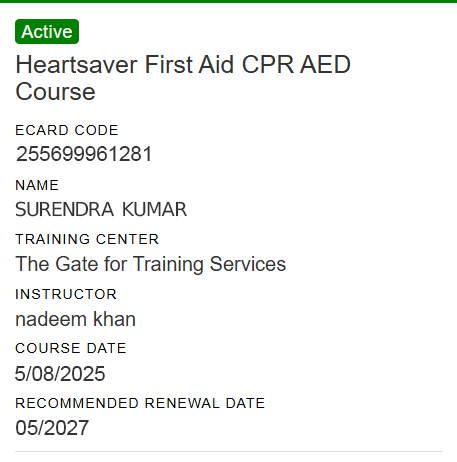Click the COURSE DATE label
The width and height of the screenshot is (457, 462).
(x=71, y=348)
